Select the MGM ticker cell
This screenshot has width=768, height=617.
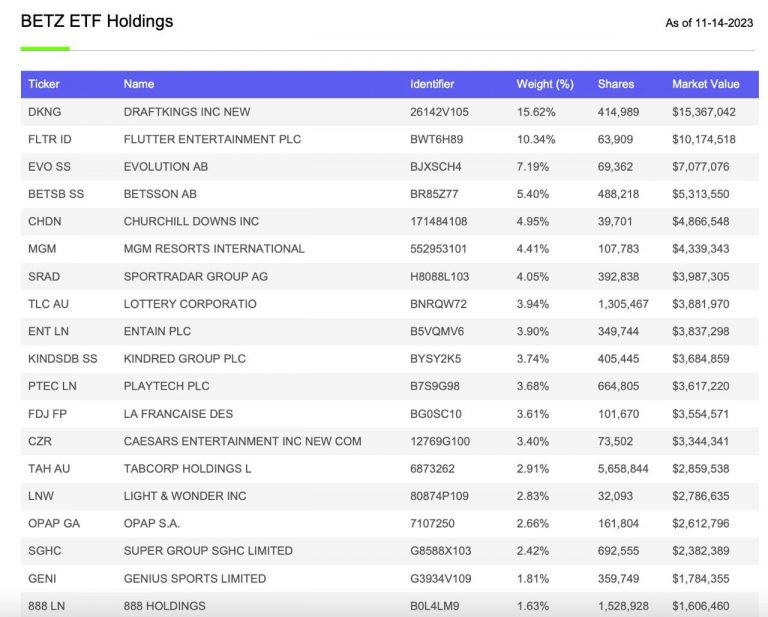[x=42, y=249]
